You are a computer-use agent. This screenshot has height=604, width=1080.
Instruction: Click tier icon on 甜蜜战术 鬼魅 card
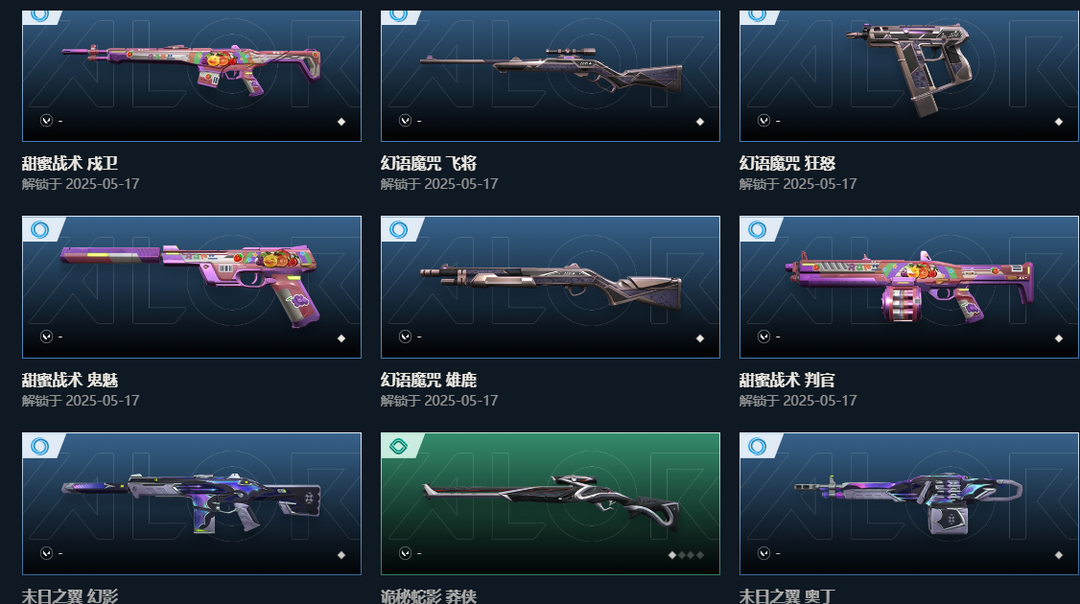click(40, 229)
